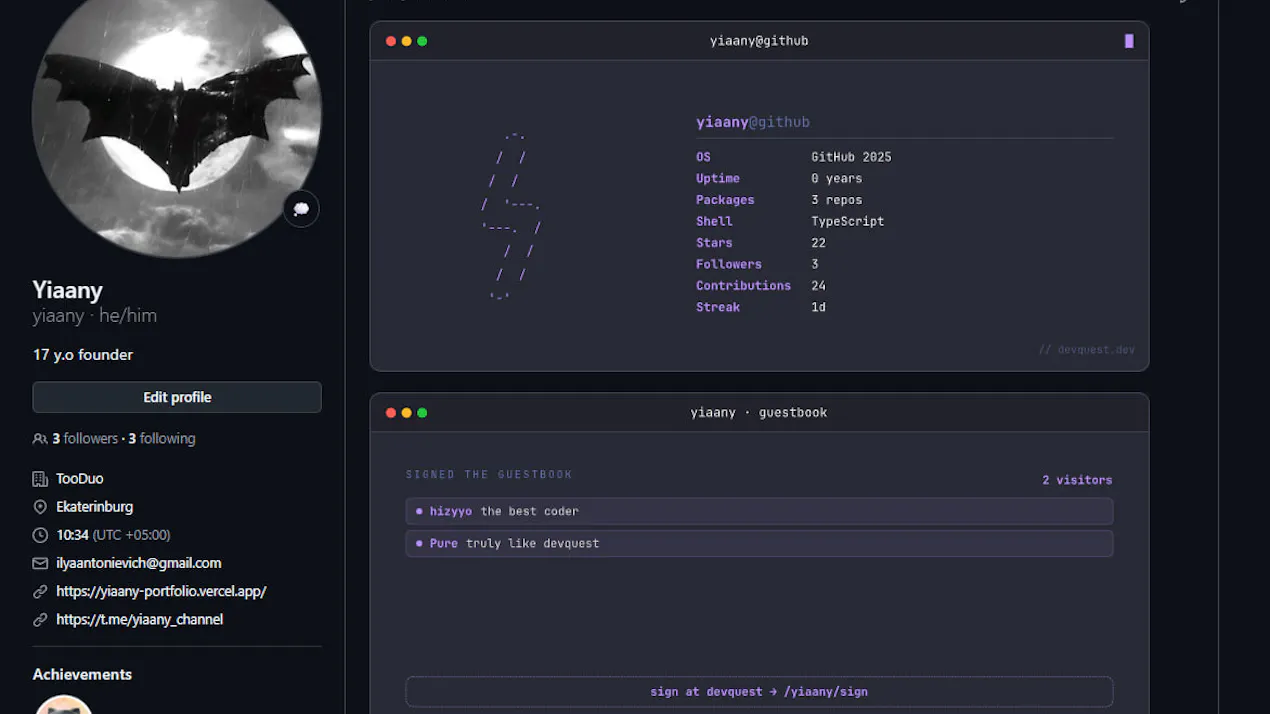This screenshot has width=1270, height=714.
Task: Click the Yiaany profile name heading
Action: click(x=68, y=290)
